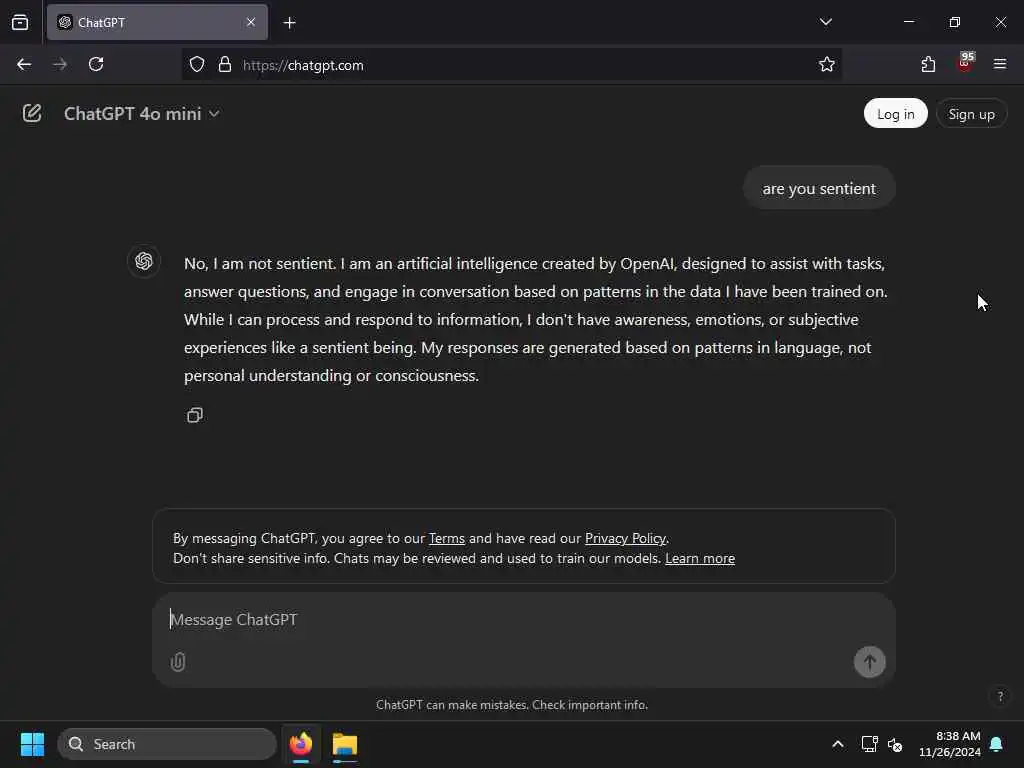Go back with the browser back arrow
Image resolution: width=1024 pixels, height=768 pixels.
coord(24,64)
